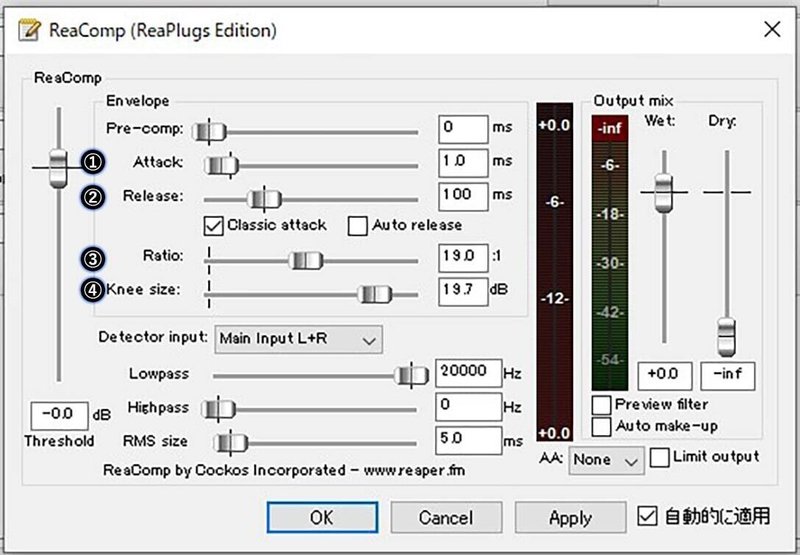Close the ReaComp window
Screen dimensions: 800x555
click(x=772, y=30)
